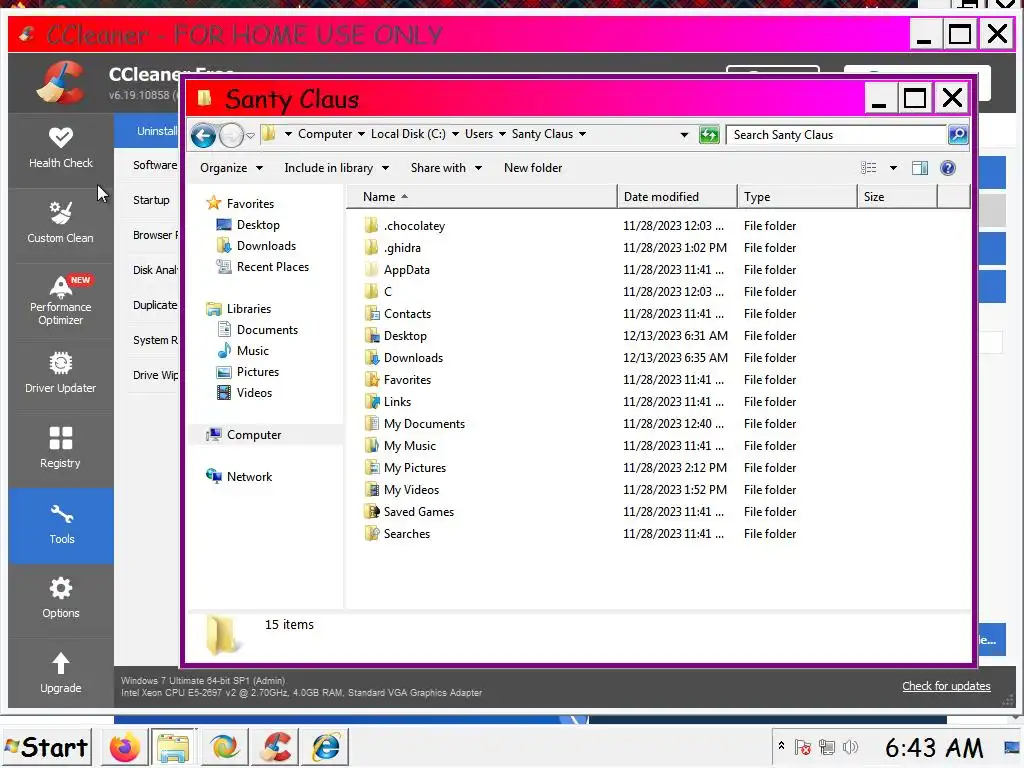Open CCleaner Options gear
This screenshot has width=1024, height=768.
[61, 598]
